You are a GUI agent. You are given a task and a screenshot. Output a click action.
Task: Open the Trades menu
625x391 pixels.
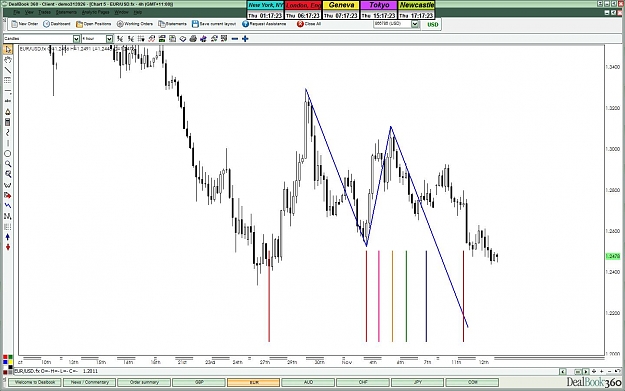(x=44, y=12)
